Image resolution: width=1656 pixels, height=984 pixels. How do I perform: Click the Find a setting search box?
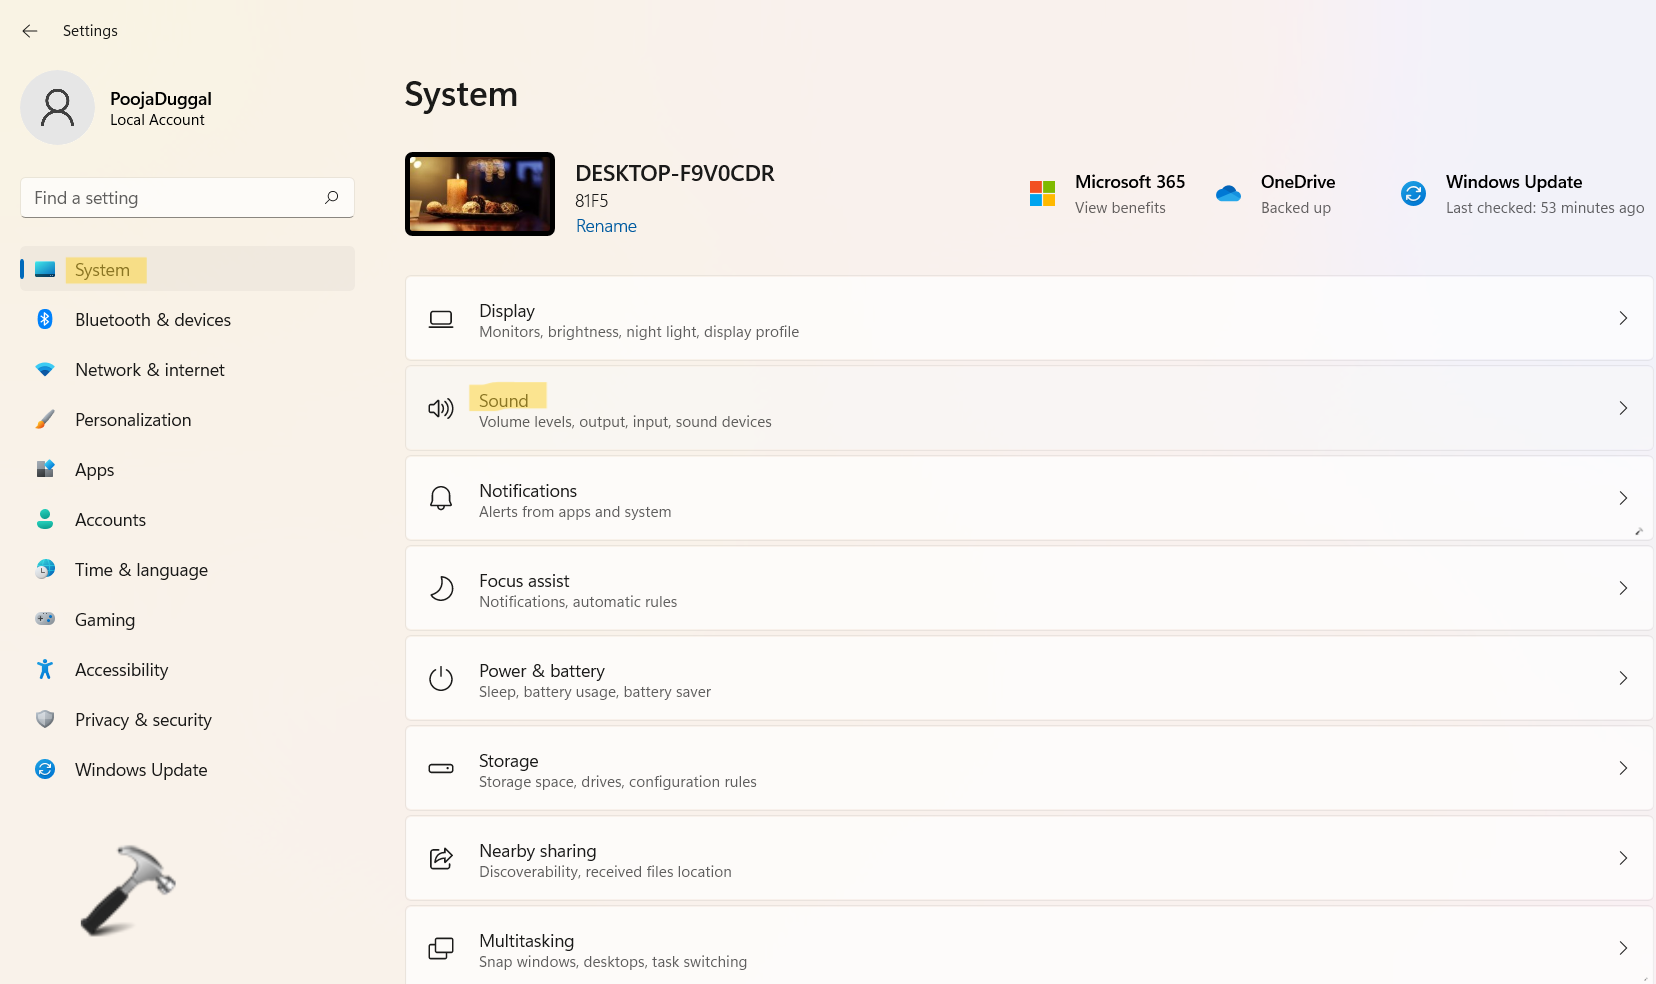pos(170,198)
